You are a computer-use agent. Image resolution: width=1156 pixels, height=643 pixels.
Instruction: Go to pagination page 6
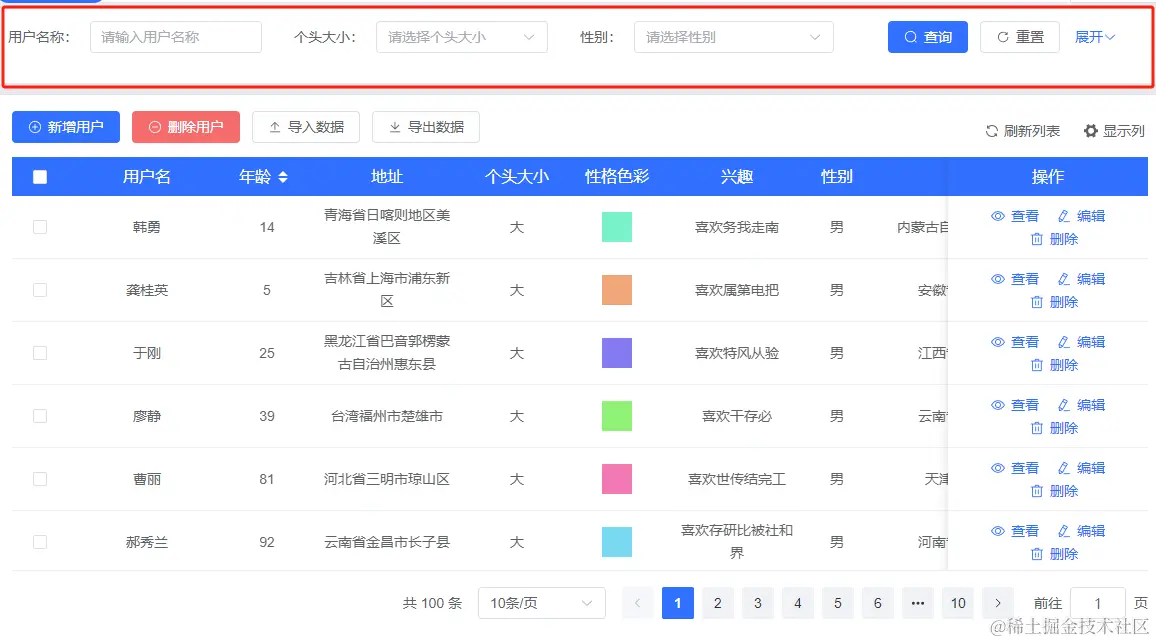877,603
